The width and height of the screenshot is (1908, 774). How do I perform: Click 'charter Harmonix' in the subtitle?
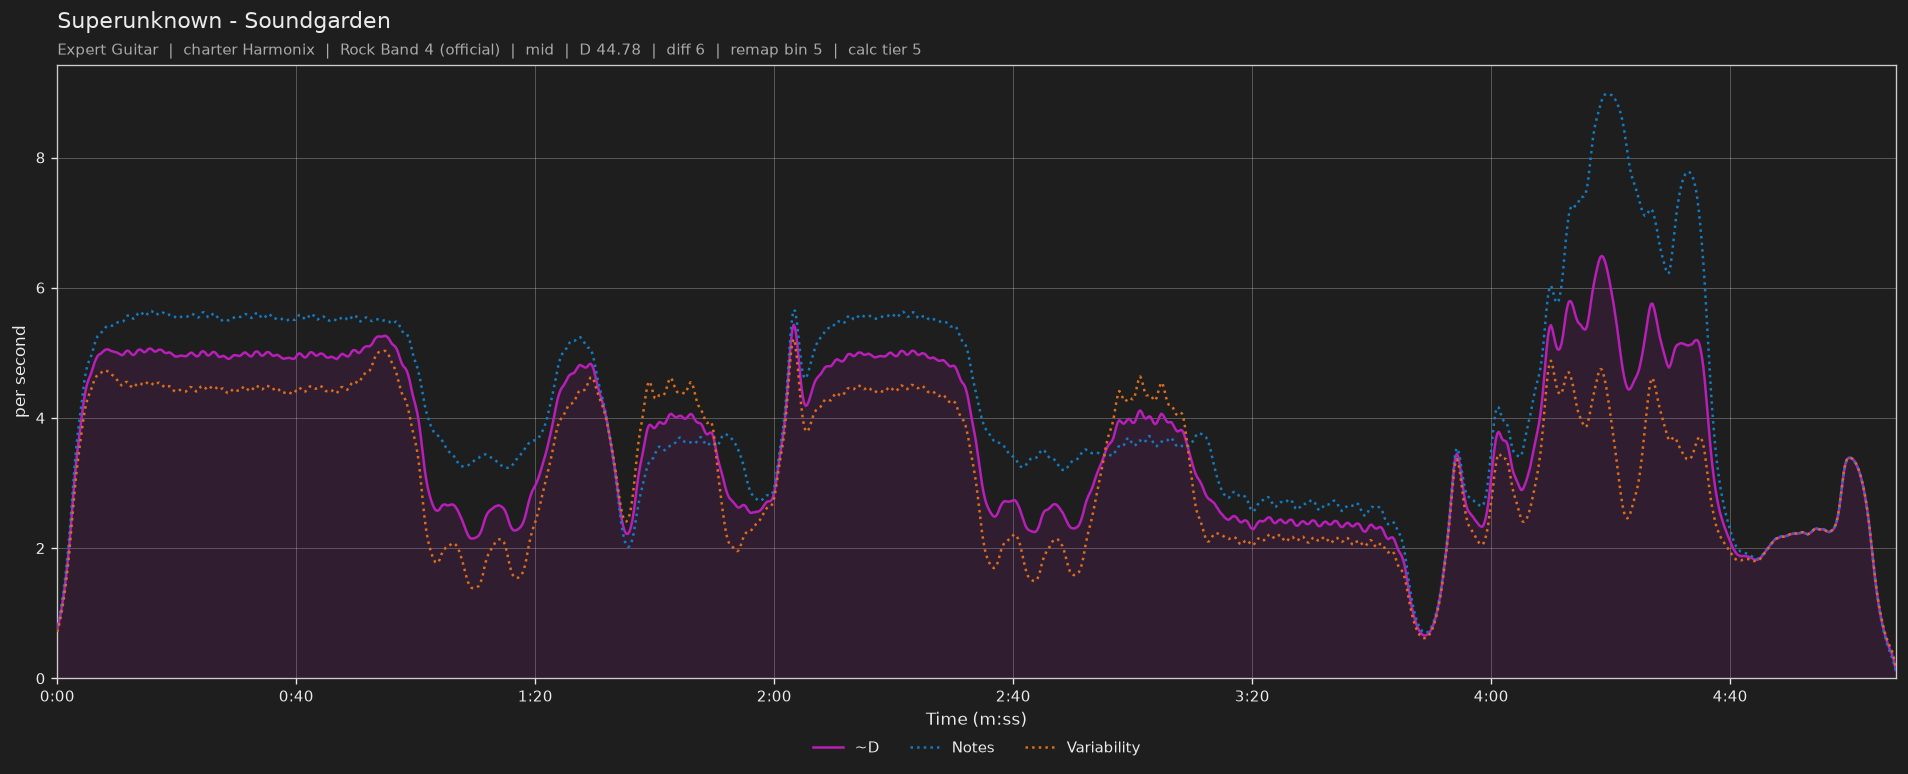[249, 50]
